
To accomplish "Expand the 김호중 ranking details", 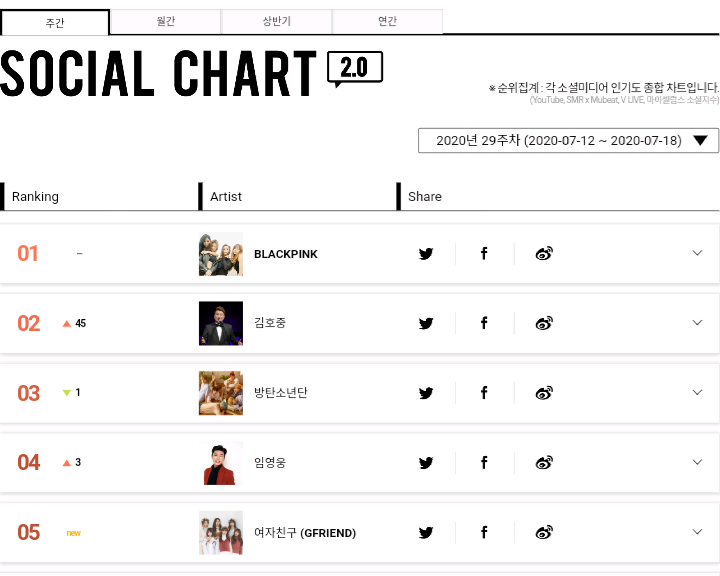I will tap(698, 323).
